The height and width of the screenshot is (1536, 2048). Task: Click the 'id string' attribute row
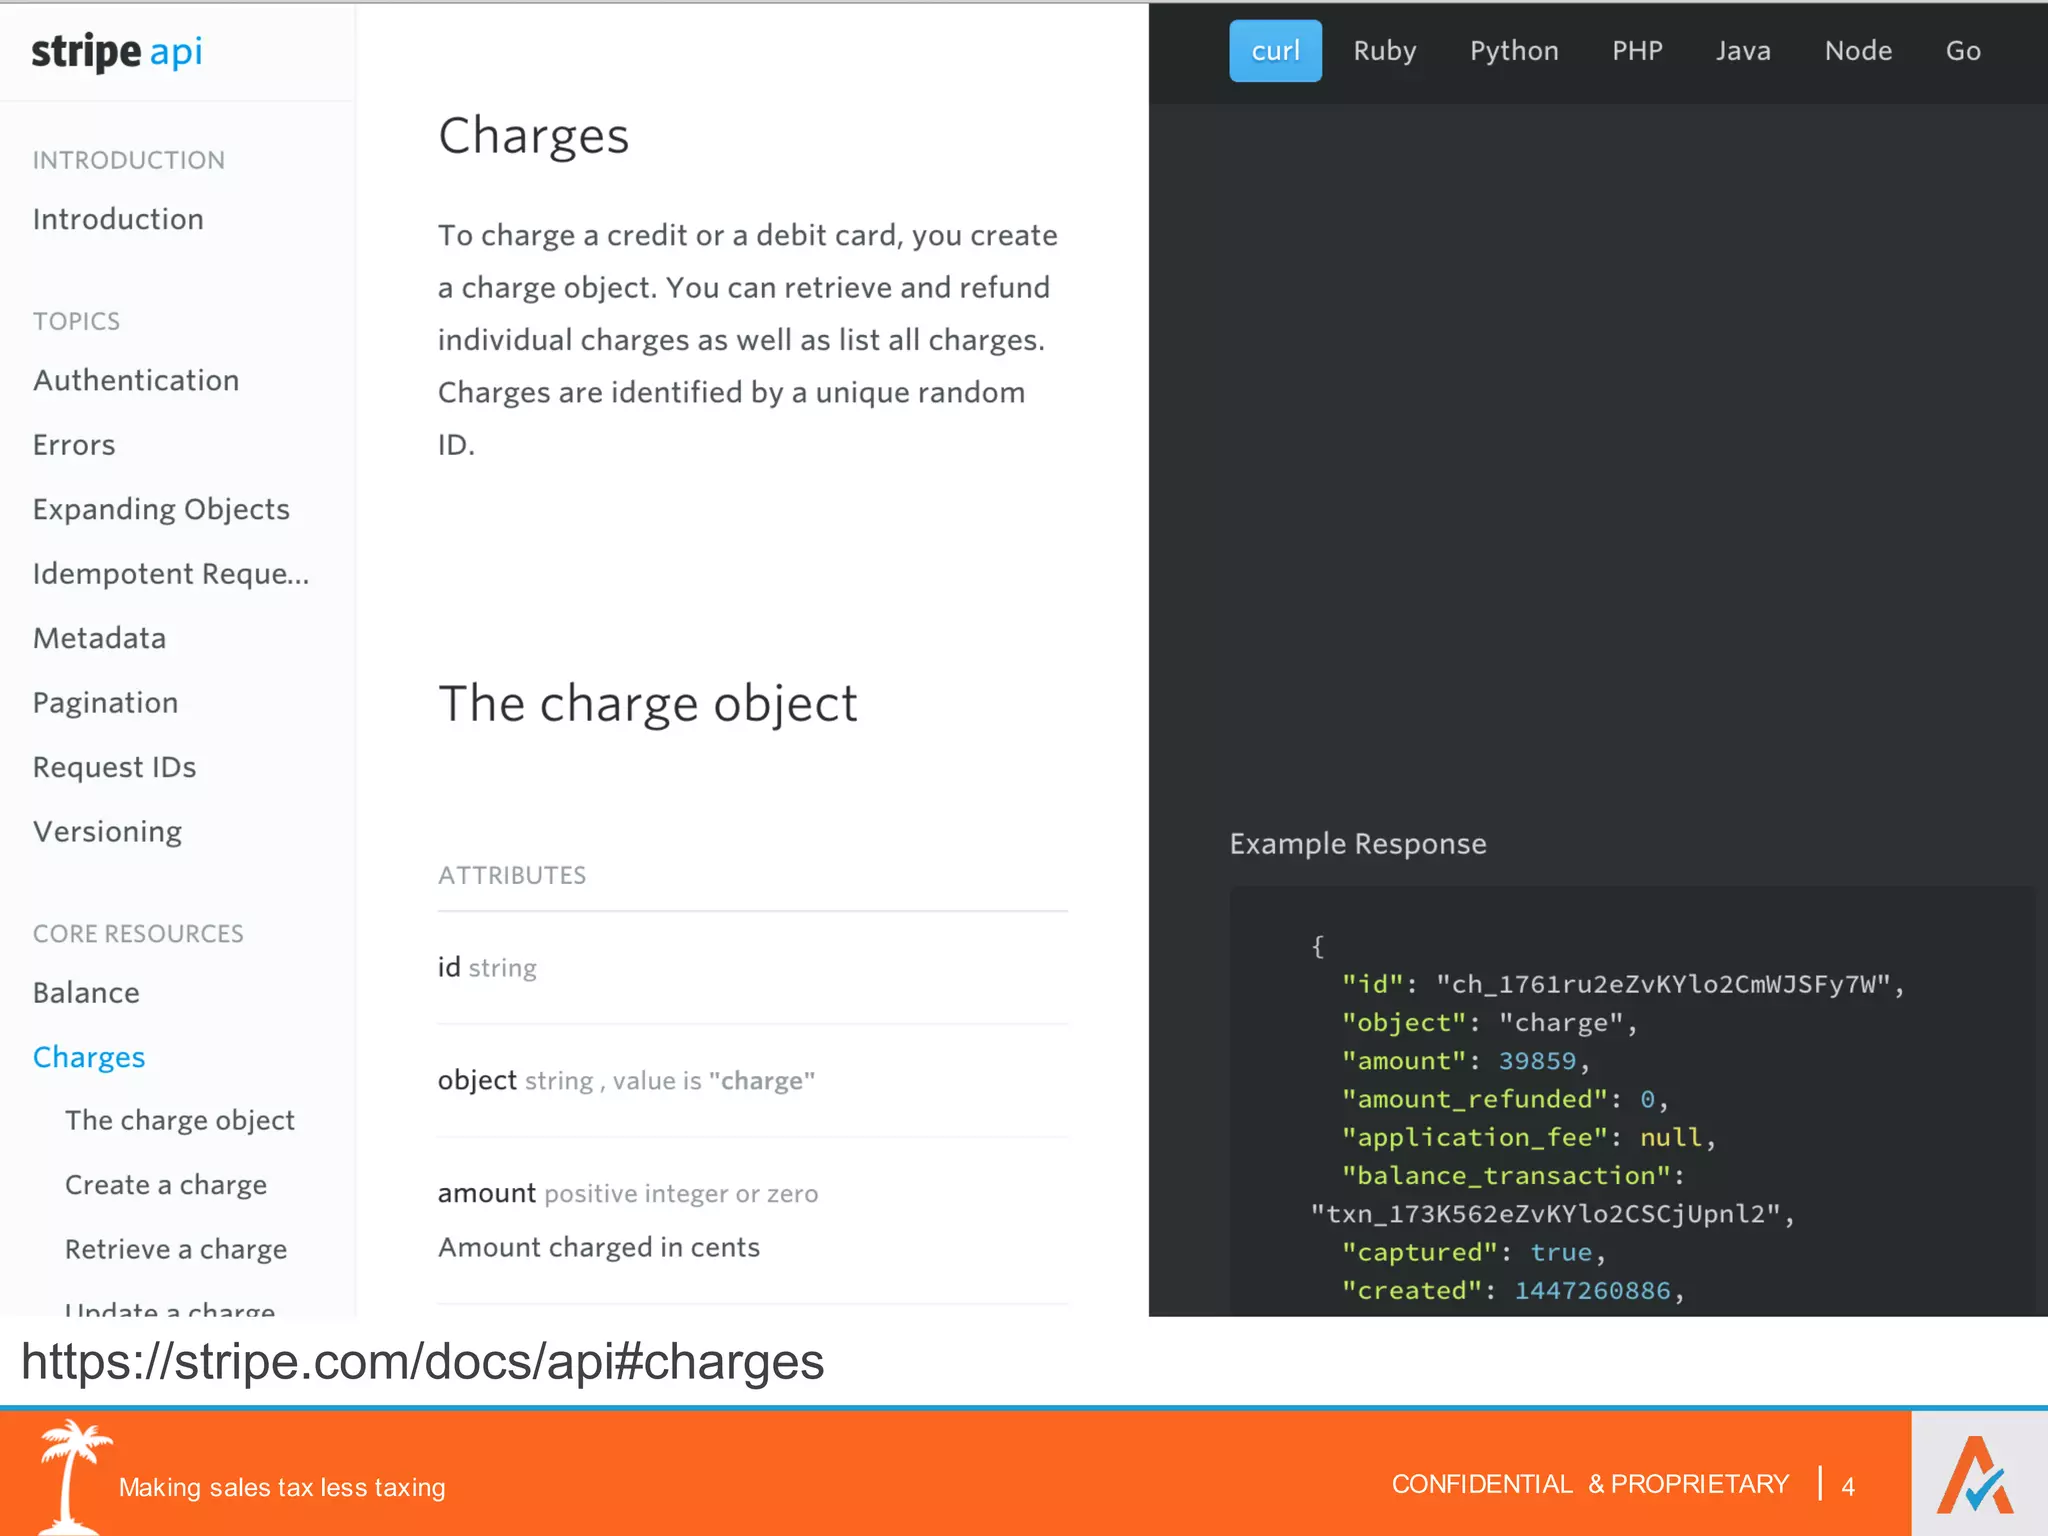click(752, 968)
